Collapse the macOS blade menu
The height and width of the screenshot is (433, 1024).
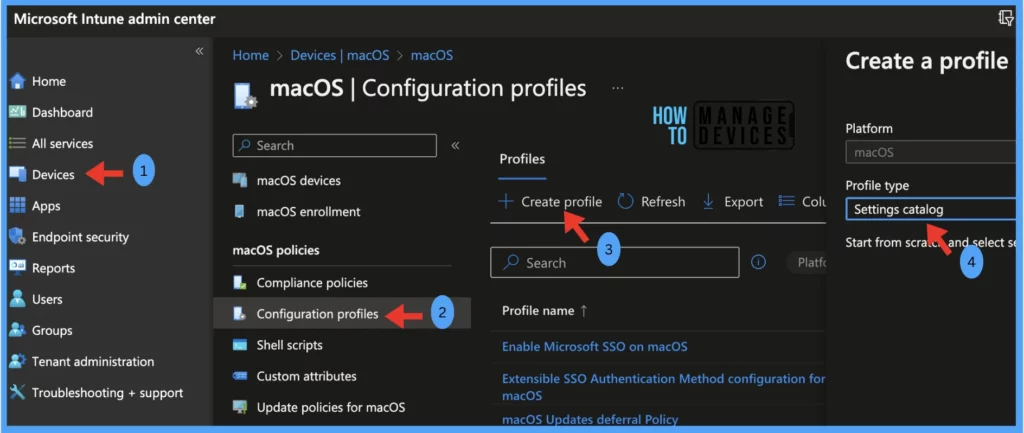[455, 145]
